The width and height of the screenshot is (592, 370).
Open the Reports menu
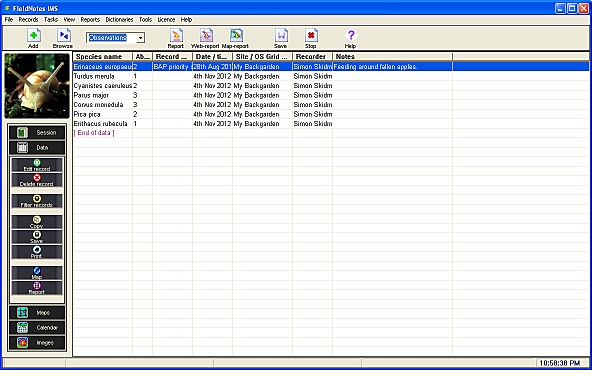pos(90,20)
